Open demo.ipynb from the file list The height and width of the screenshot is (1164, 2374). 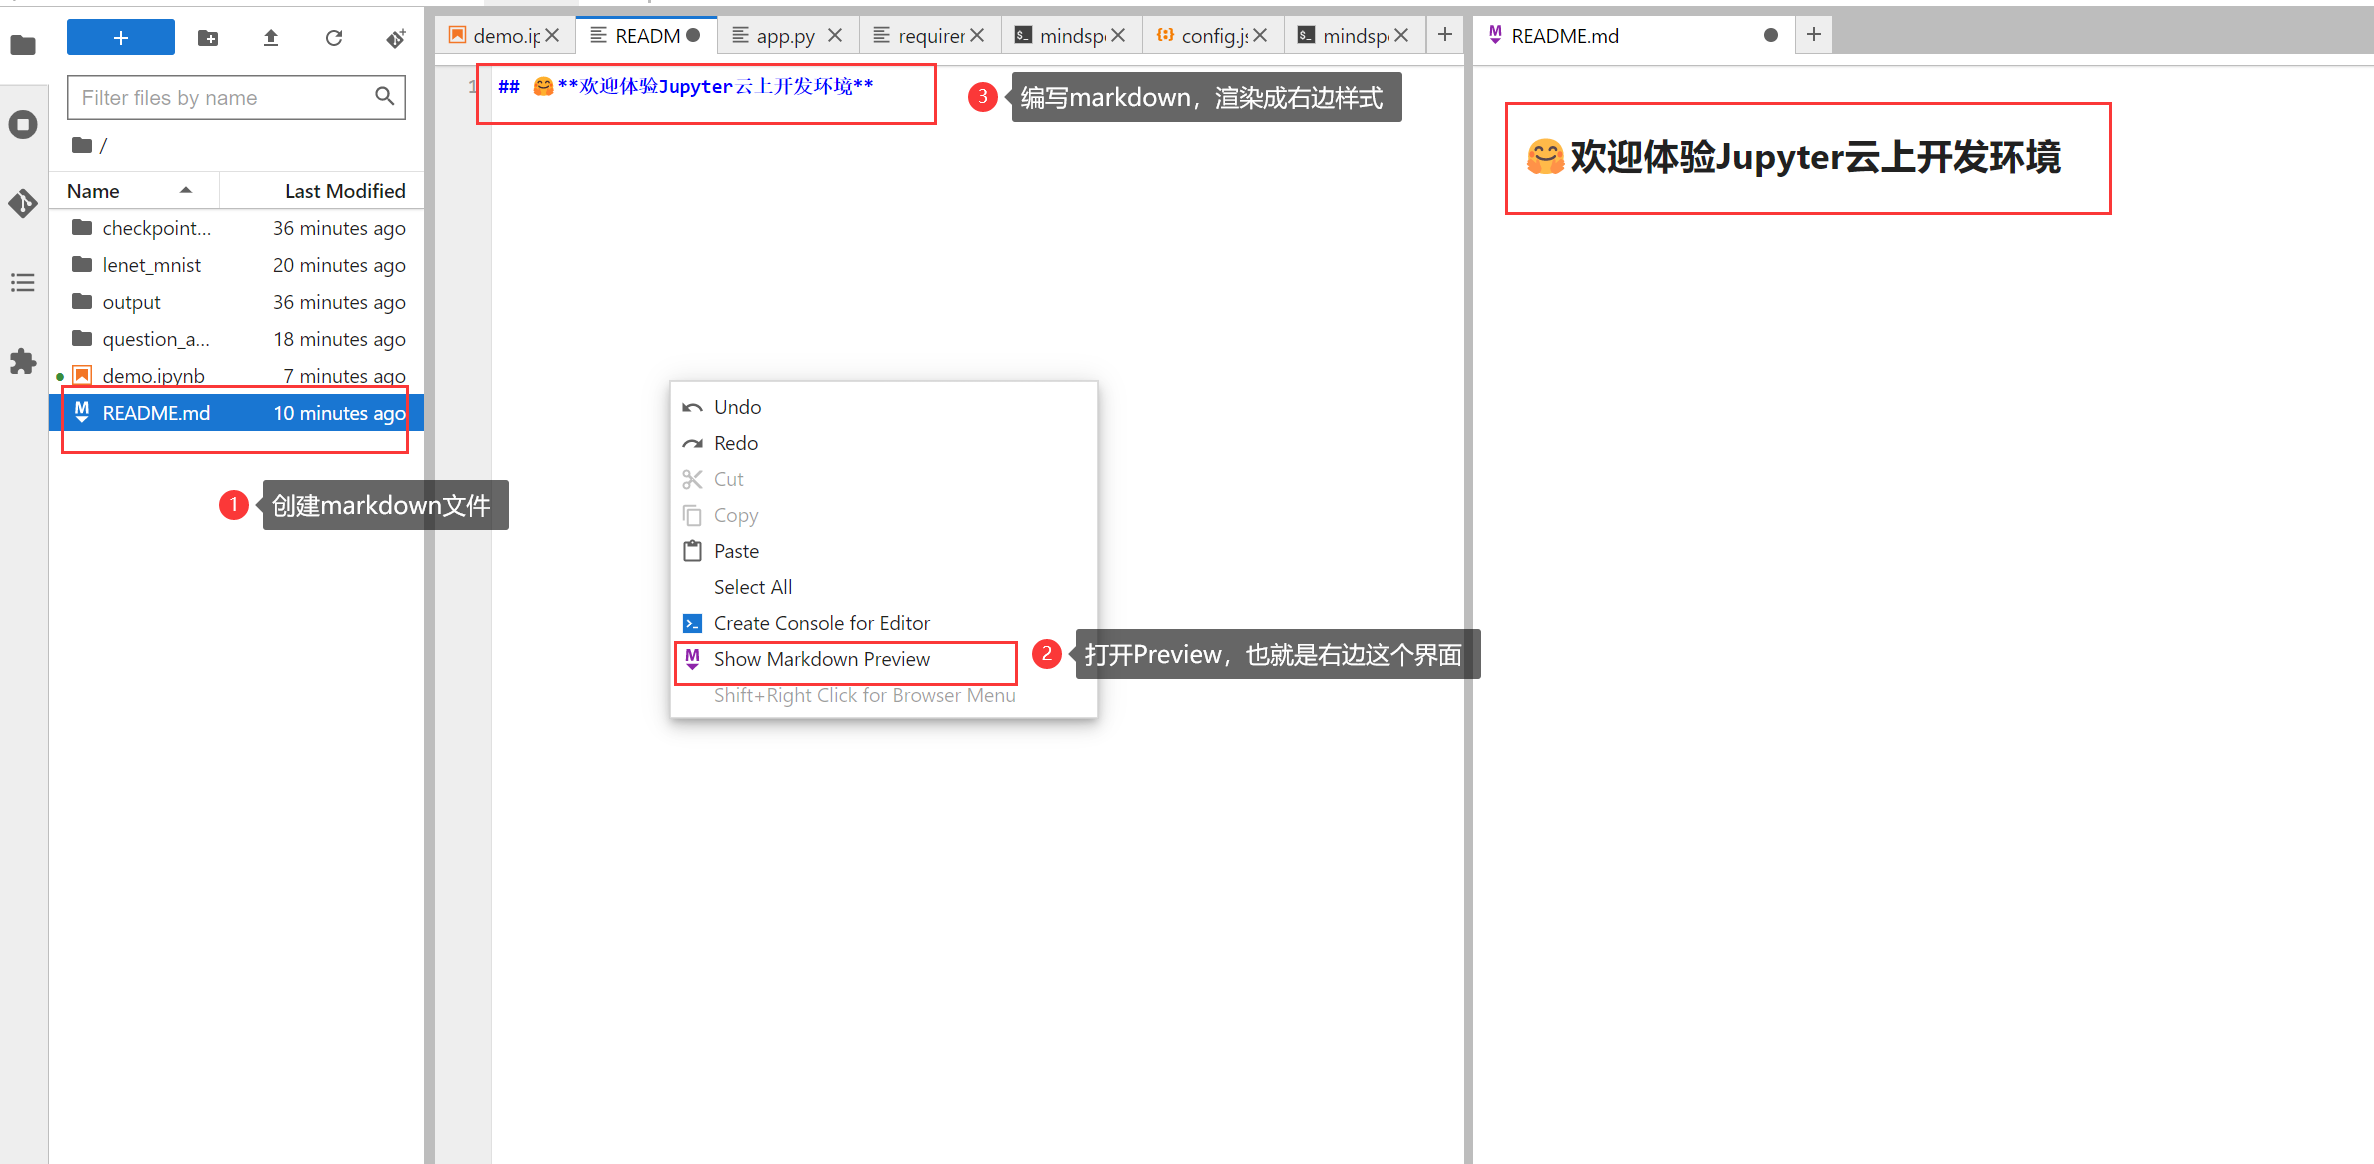coord(152,375)
